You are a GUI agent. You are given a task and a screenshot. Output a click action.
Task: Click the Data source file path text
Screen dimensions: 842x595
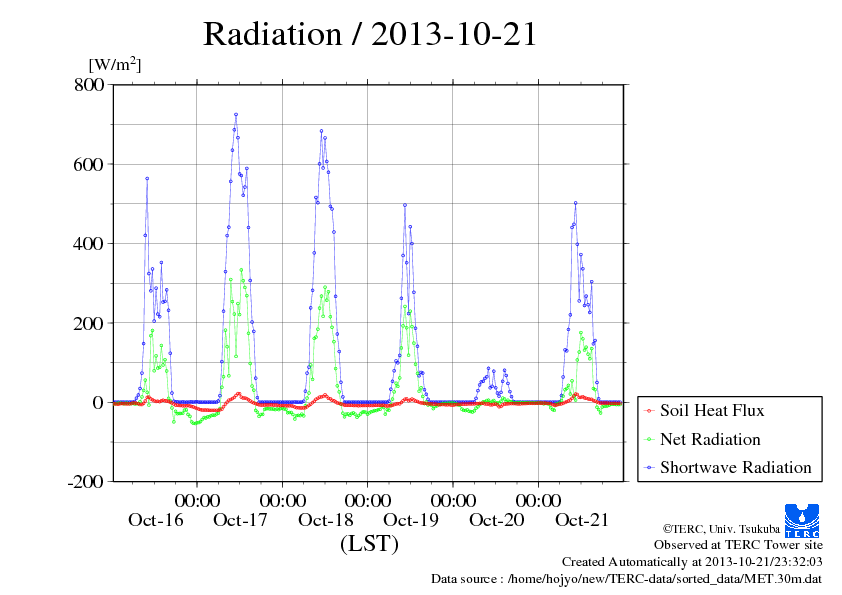627,579
